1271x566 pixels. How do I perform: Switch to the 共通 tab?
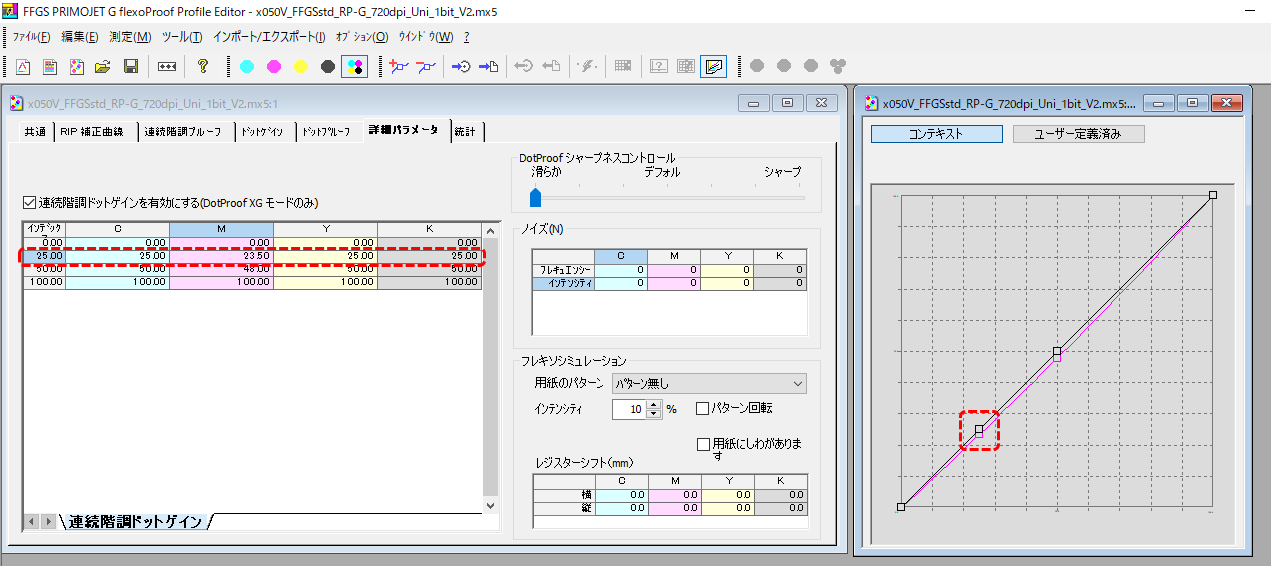pos(35,132)
